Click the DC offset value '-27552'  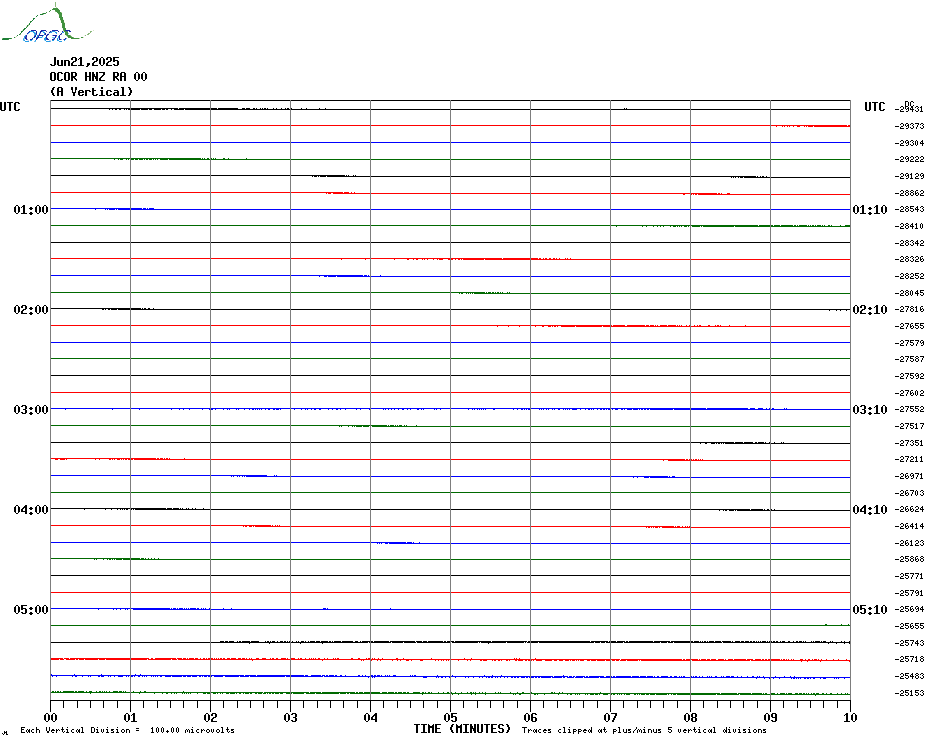tap(909, 409)
